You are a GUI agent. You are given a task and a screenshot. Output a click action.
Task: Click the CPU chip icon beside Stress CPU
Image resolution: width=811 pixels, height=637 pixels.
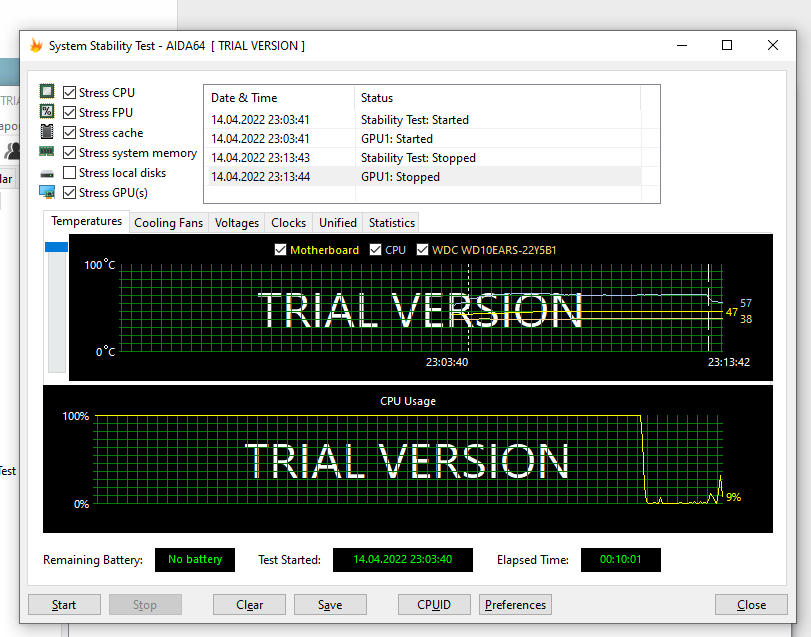pos(47,92)
